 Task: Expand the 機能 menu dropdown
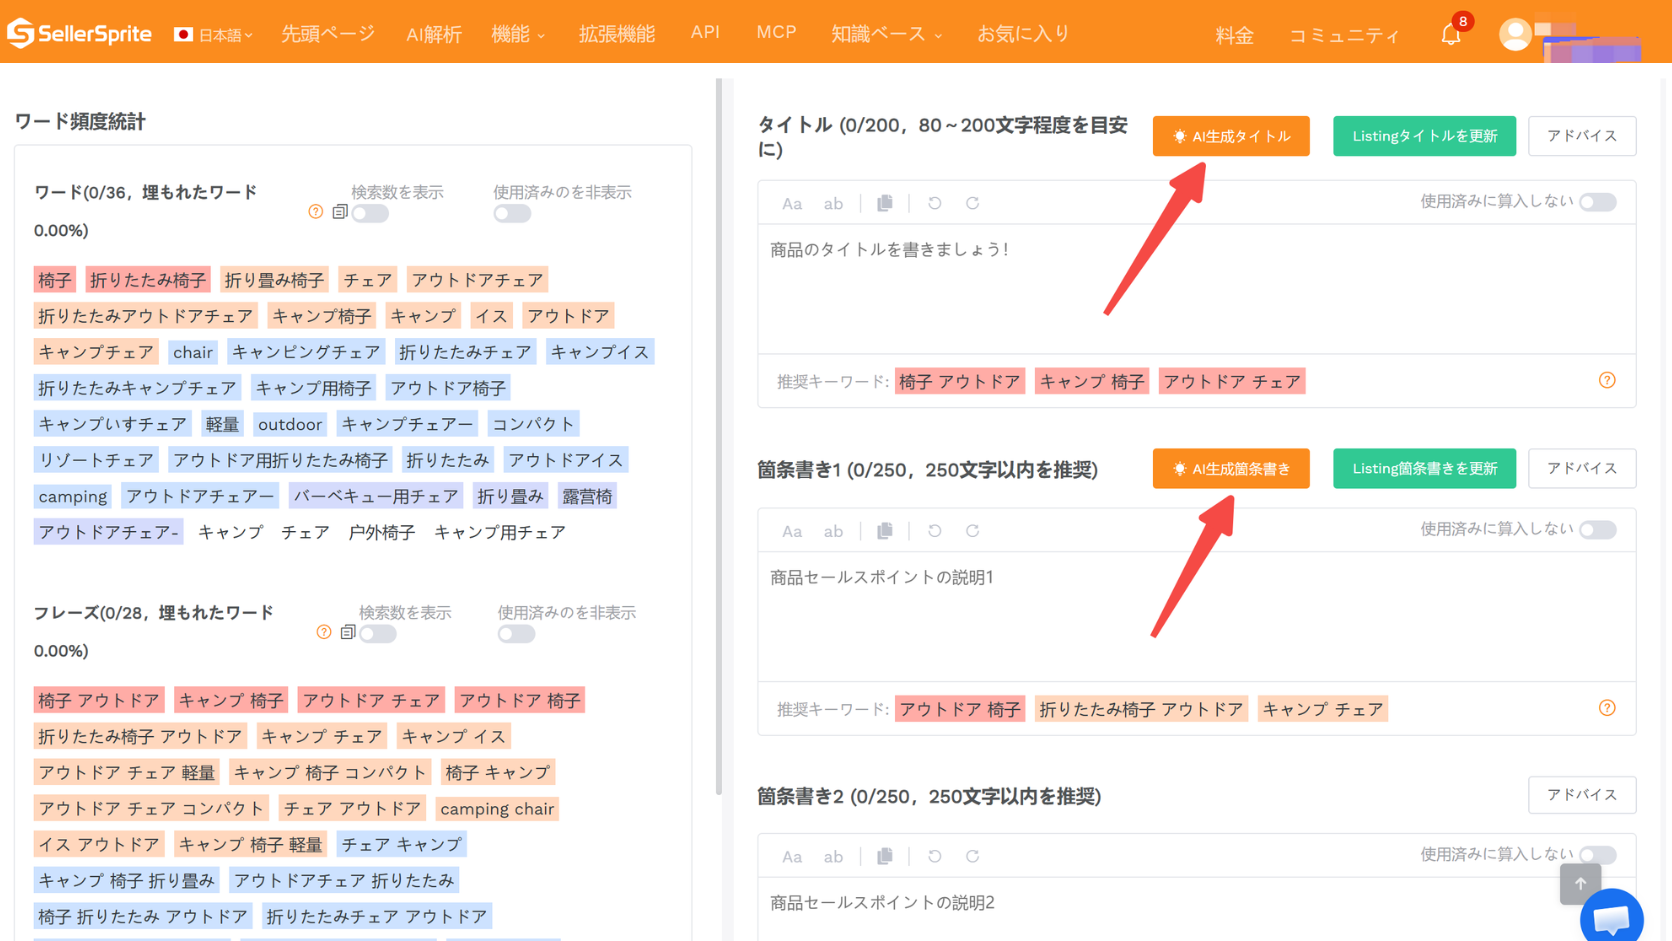[518, 34]
